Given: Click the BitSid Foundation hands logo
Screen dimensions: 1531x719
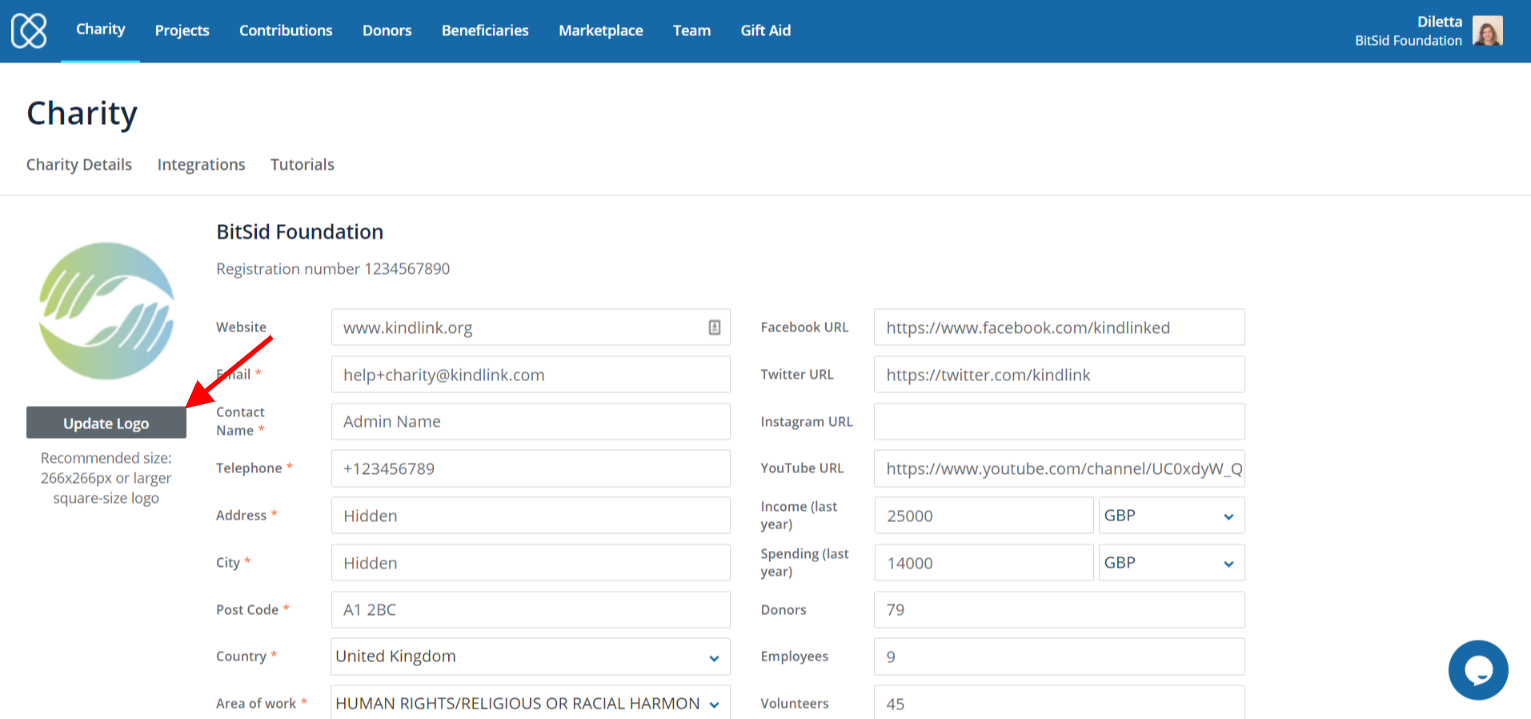Looking at the screenshot, I should [x=106, y=312].
